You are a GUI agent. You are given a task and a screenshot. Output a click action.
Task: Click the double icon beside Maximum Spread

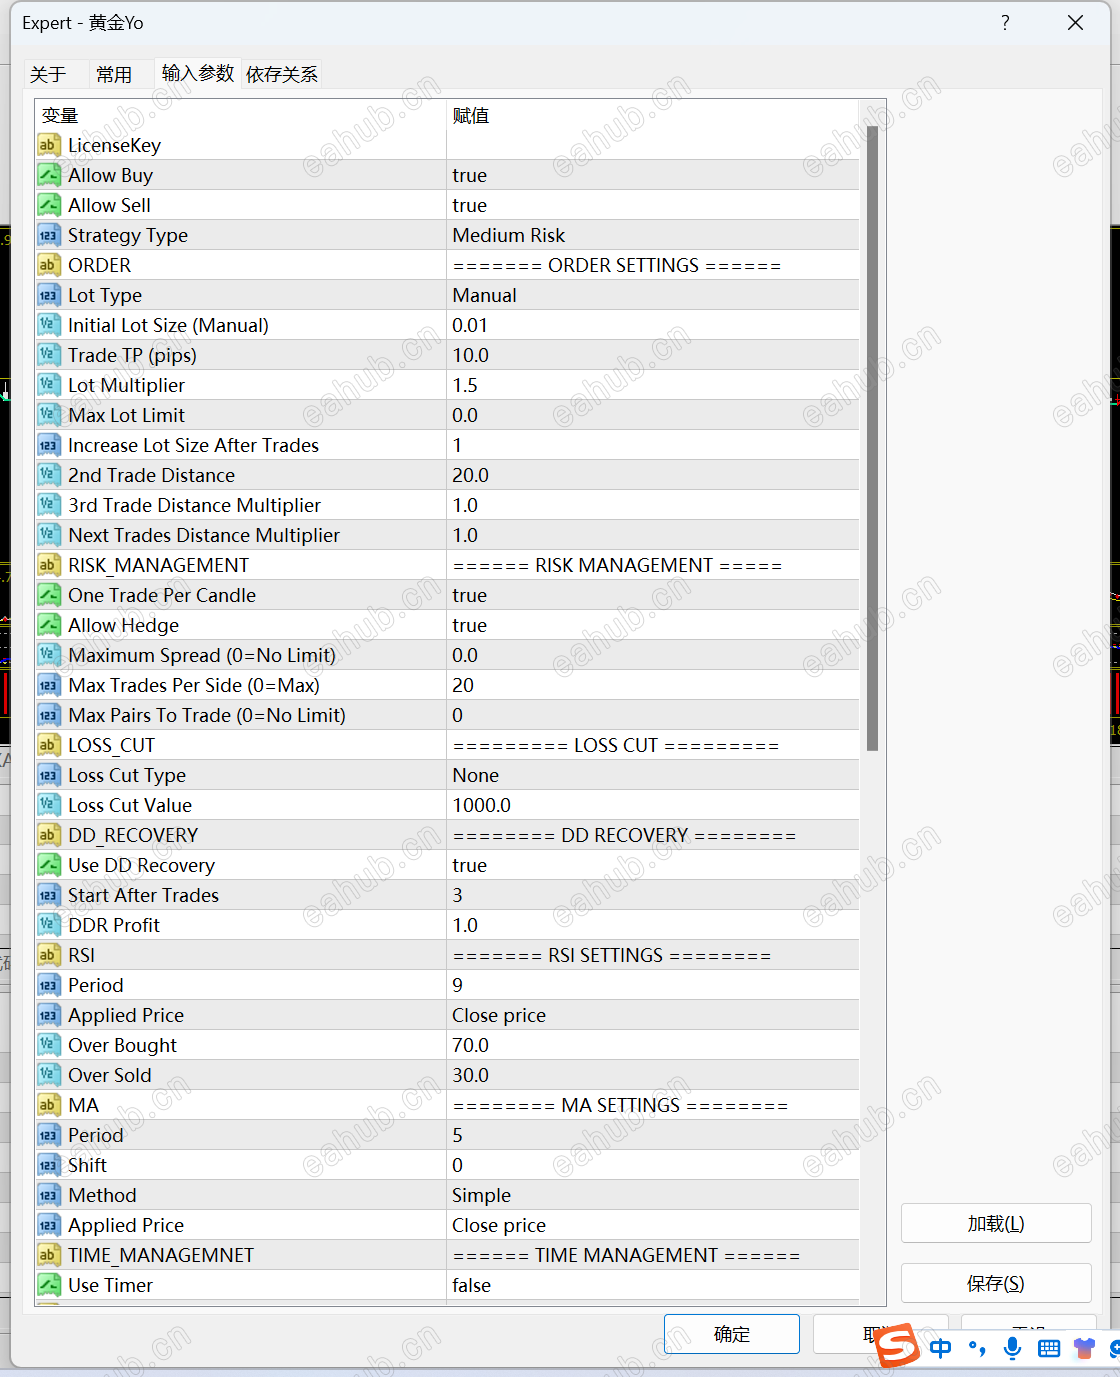click(49, 655)
